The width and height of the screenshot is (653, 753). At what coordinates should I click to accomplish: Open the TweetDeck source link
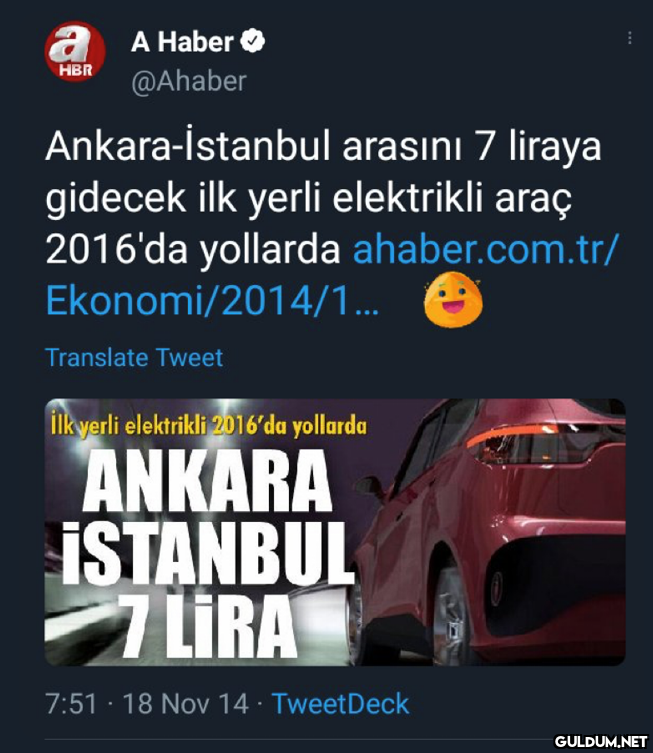[x=340, y=704]
